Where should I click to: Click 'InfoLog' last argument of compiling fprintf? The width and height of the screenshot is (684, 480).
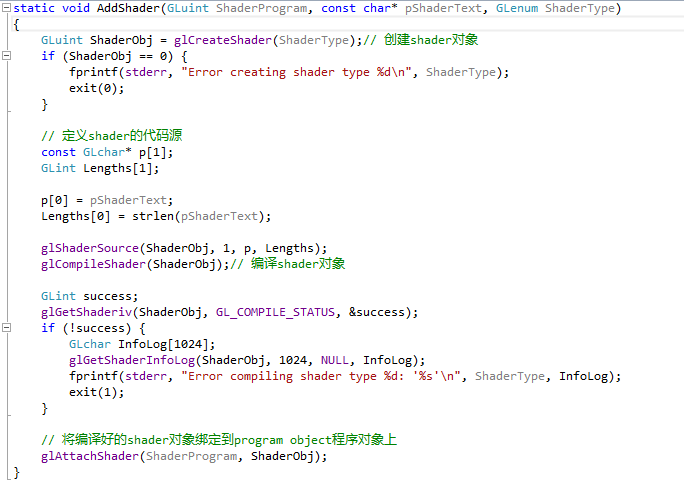pyautogui.click(x=584, y=376)
